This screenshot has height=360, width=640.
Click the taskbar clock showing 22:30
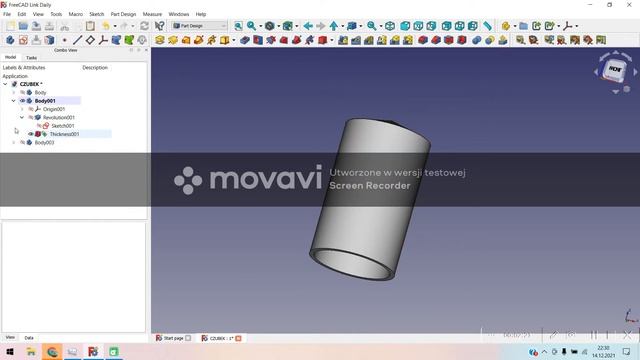603,351
